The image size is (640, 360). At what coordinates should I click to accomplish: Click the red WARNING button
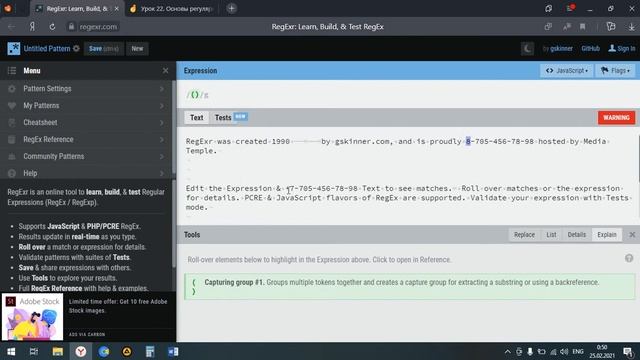616,118
